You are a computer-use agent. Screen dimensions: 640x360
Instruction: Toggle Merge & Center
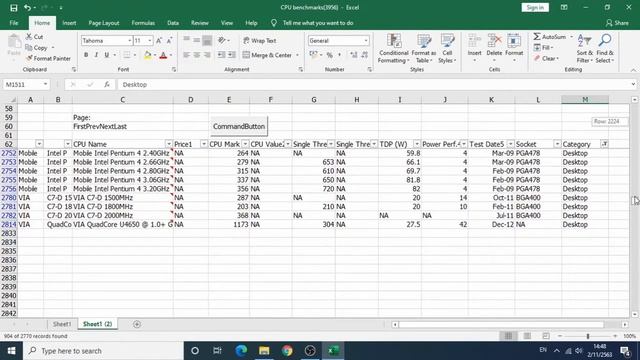pos(268,55)
